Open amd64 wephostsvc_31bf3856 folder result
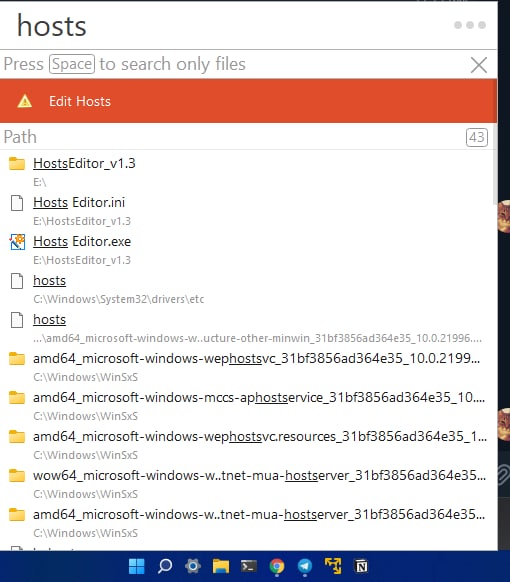This screenshot has height=582, width=510. [x=246, y=366]
